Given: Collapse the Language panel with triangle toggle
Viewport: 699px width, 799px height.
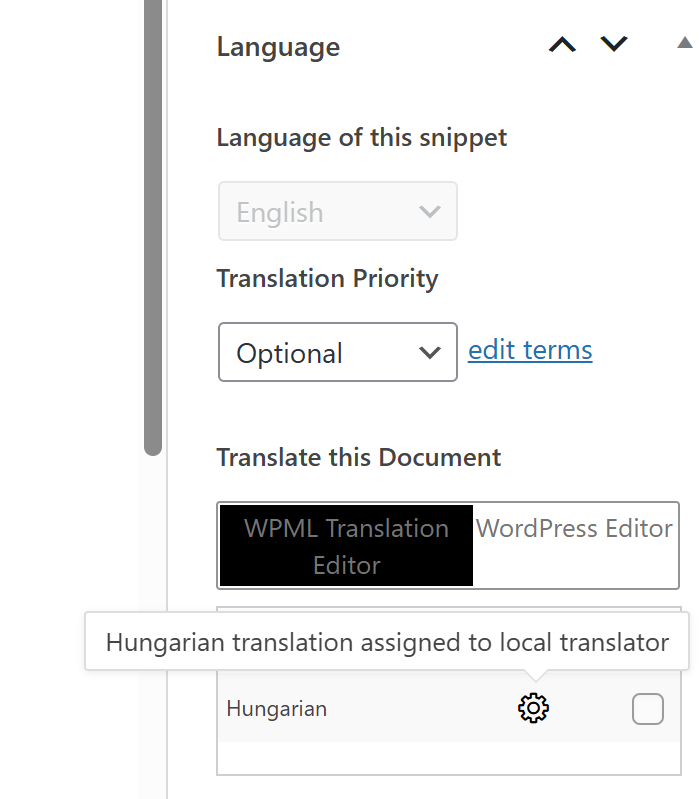Looking at the screenshot, I should (x=685, y=43).
